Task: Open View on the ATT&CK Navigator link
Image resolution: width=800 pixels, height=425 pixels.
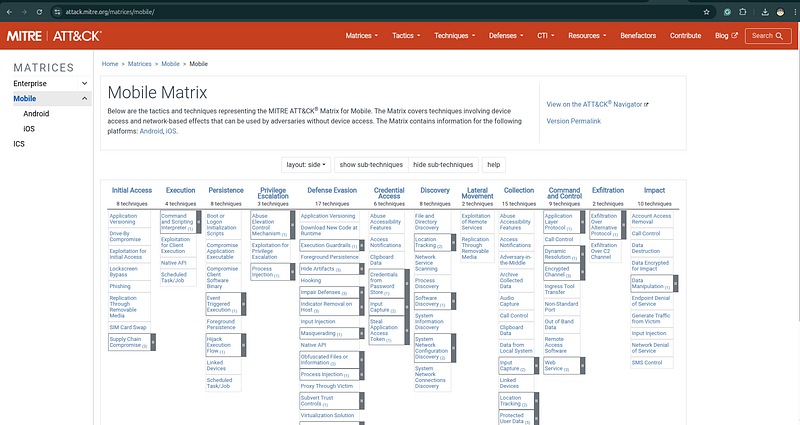Action: click(597, 104)
